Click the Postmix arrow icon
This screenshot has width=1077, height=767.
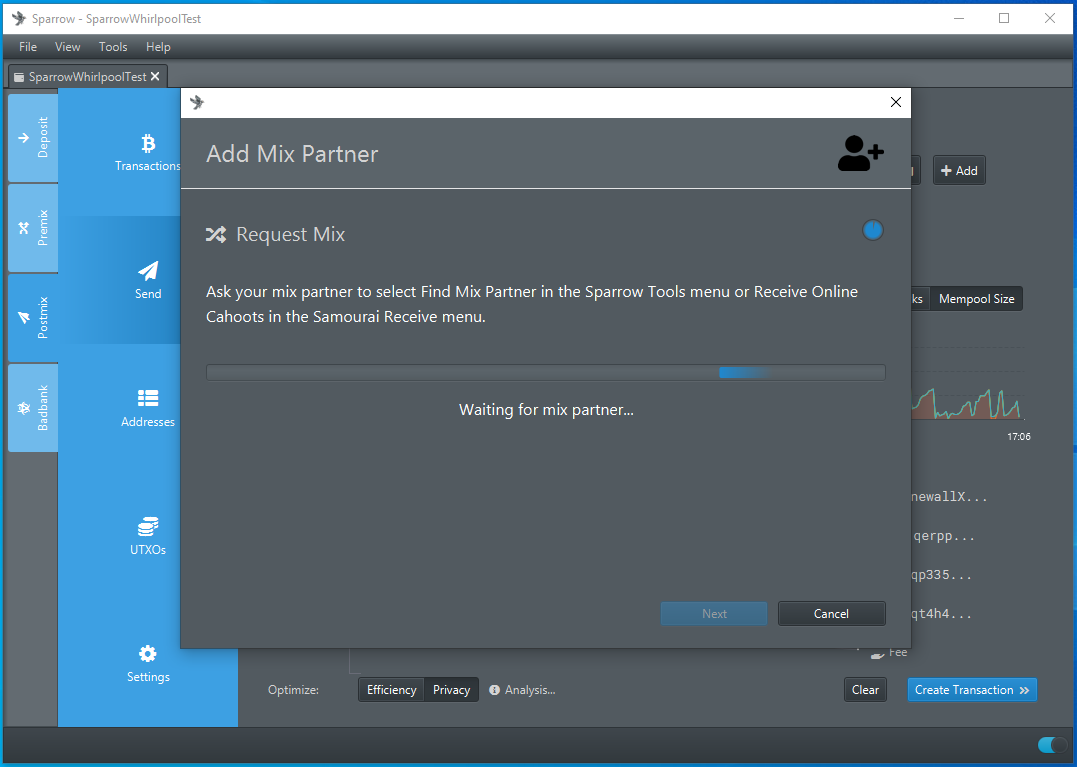pyautogui.click(x=23, y=317)
